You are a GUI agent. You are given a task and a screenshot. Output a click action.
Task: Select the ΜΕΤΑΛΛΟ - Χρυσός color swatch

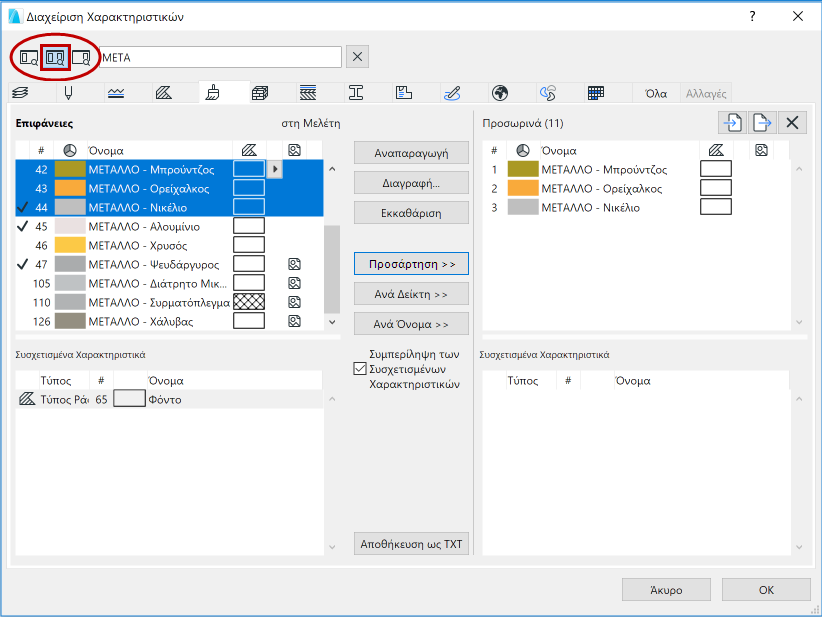tap(69, 245)
